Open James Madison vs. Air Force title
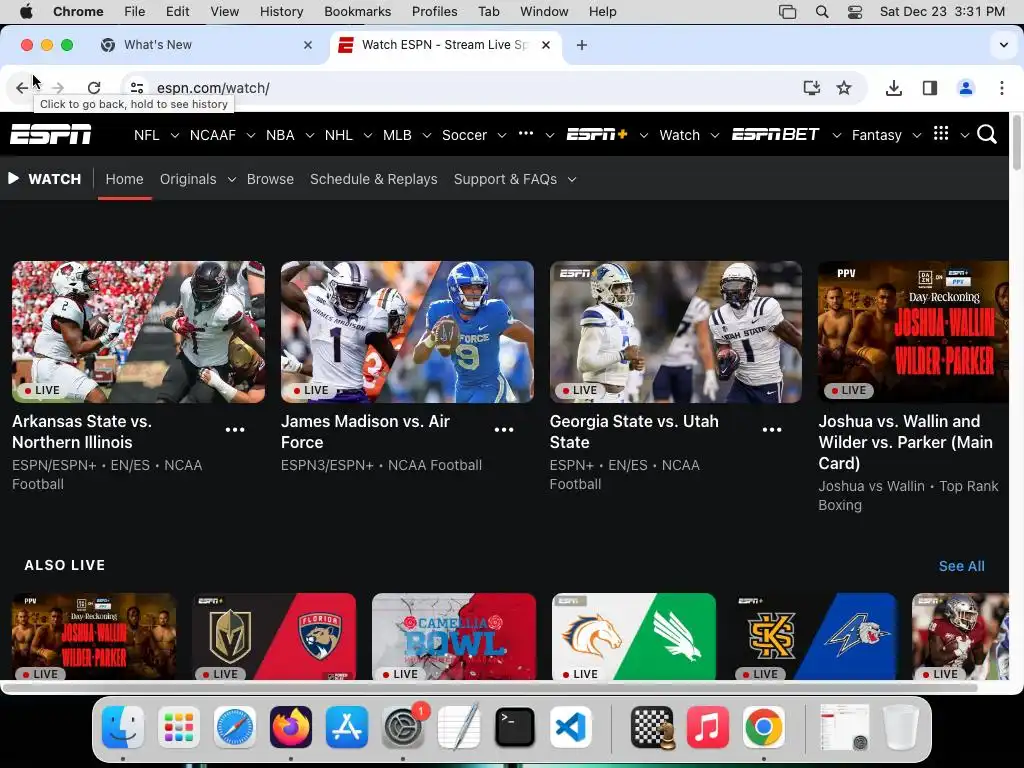 (x=365, y=432)
